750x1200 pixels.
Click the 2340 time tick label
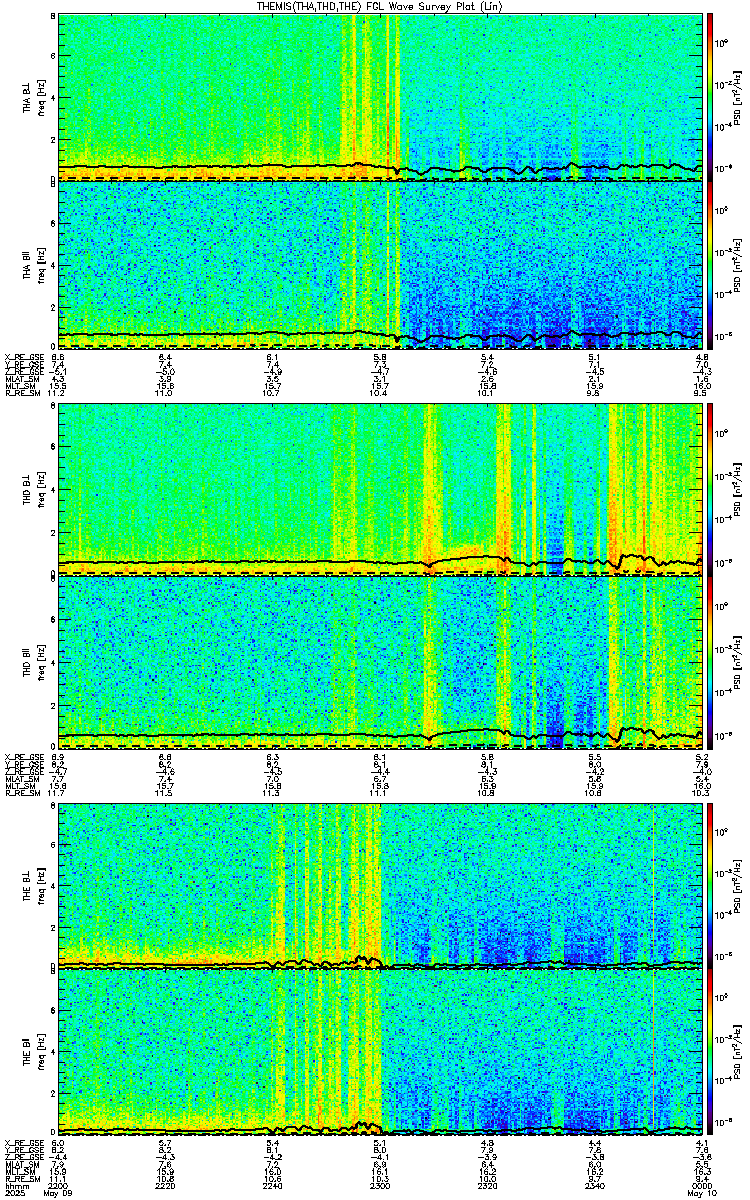pos(594,1186)
